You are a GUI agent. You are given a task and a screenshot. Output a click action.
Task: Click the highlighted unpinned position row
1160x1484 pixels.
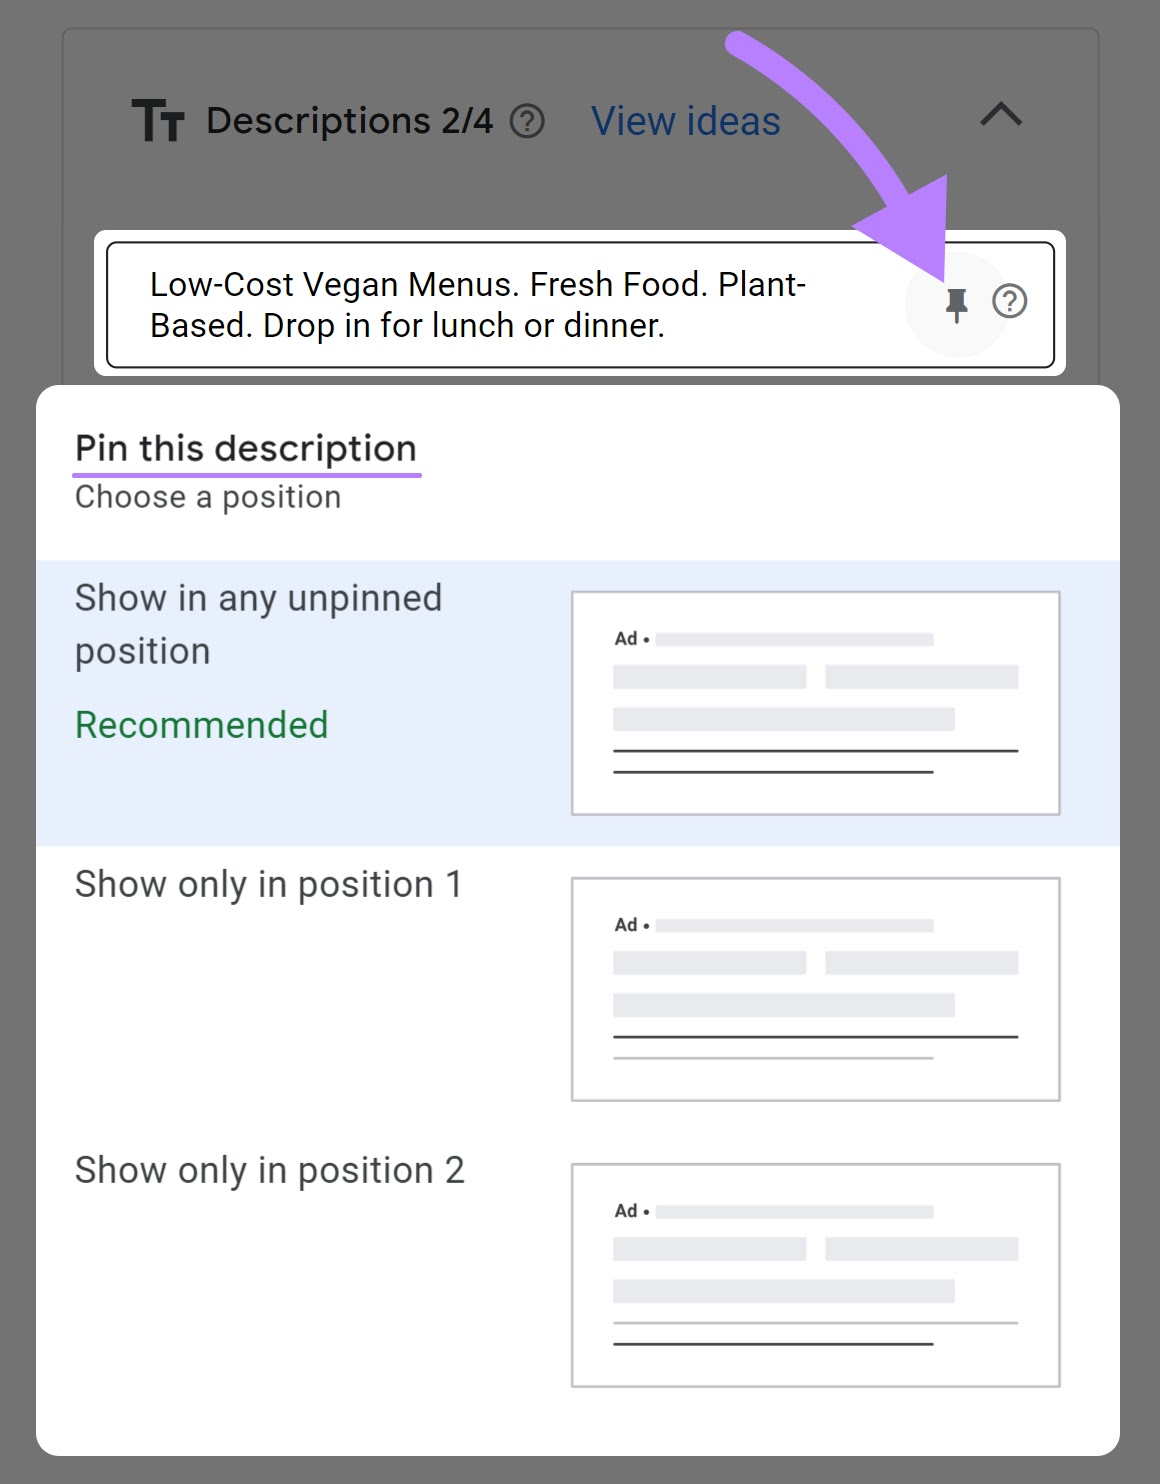click(580, 700)
